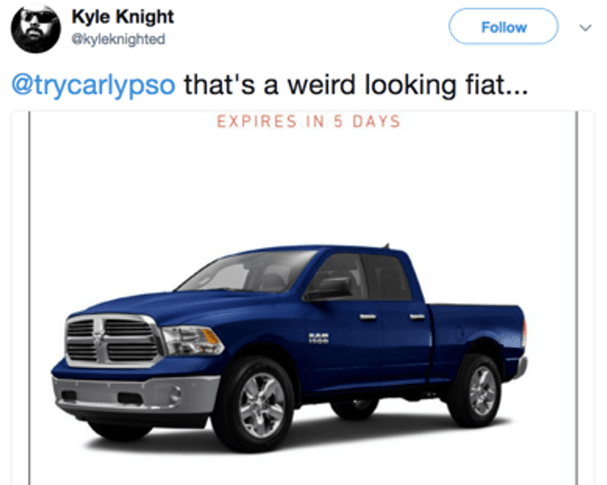Open the @trycarlypso mention
Viewport: 607px width, 485px height.
tap(93, 85)
